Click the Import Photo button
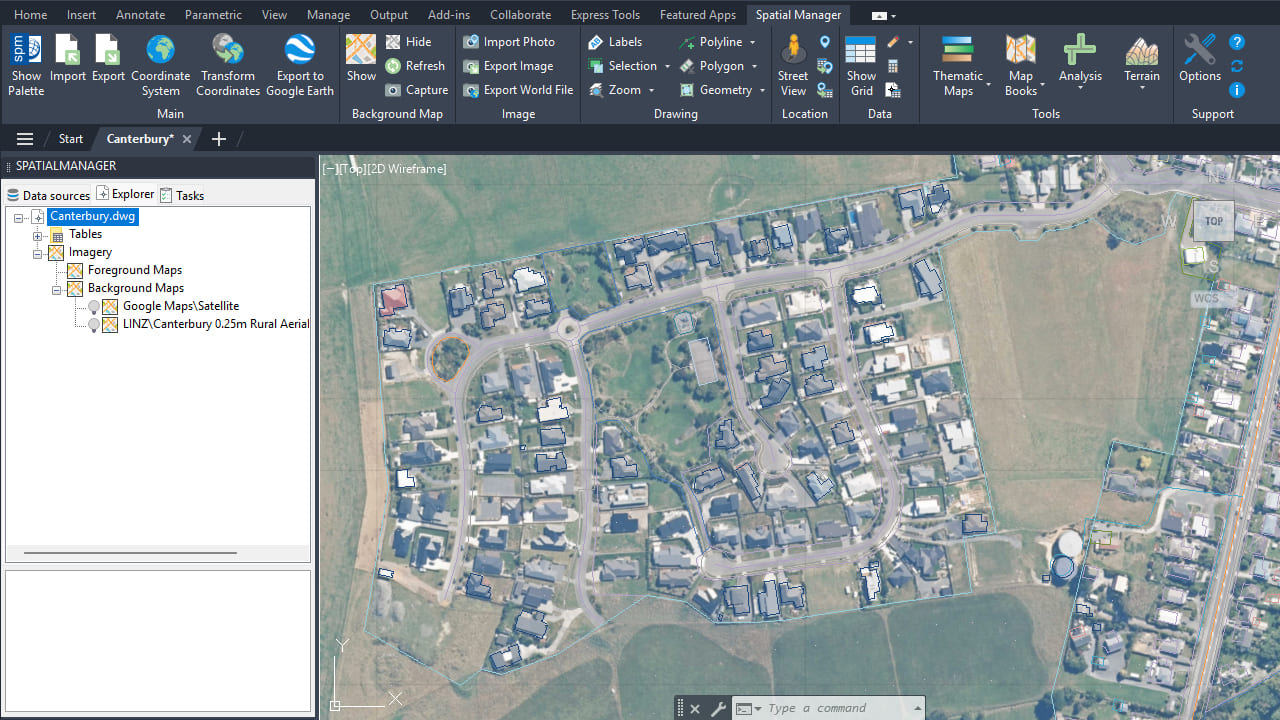 [x=509, y=42]
